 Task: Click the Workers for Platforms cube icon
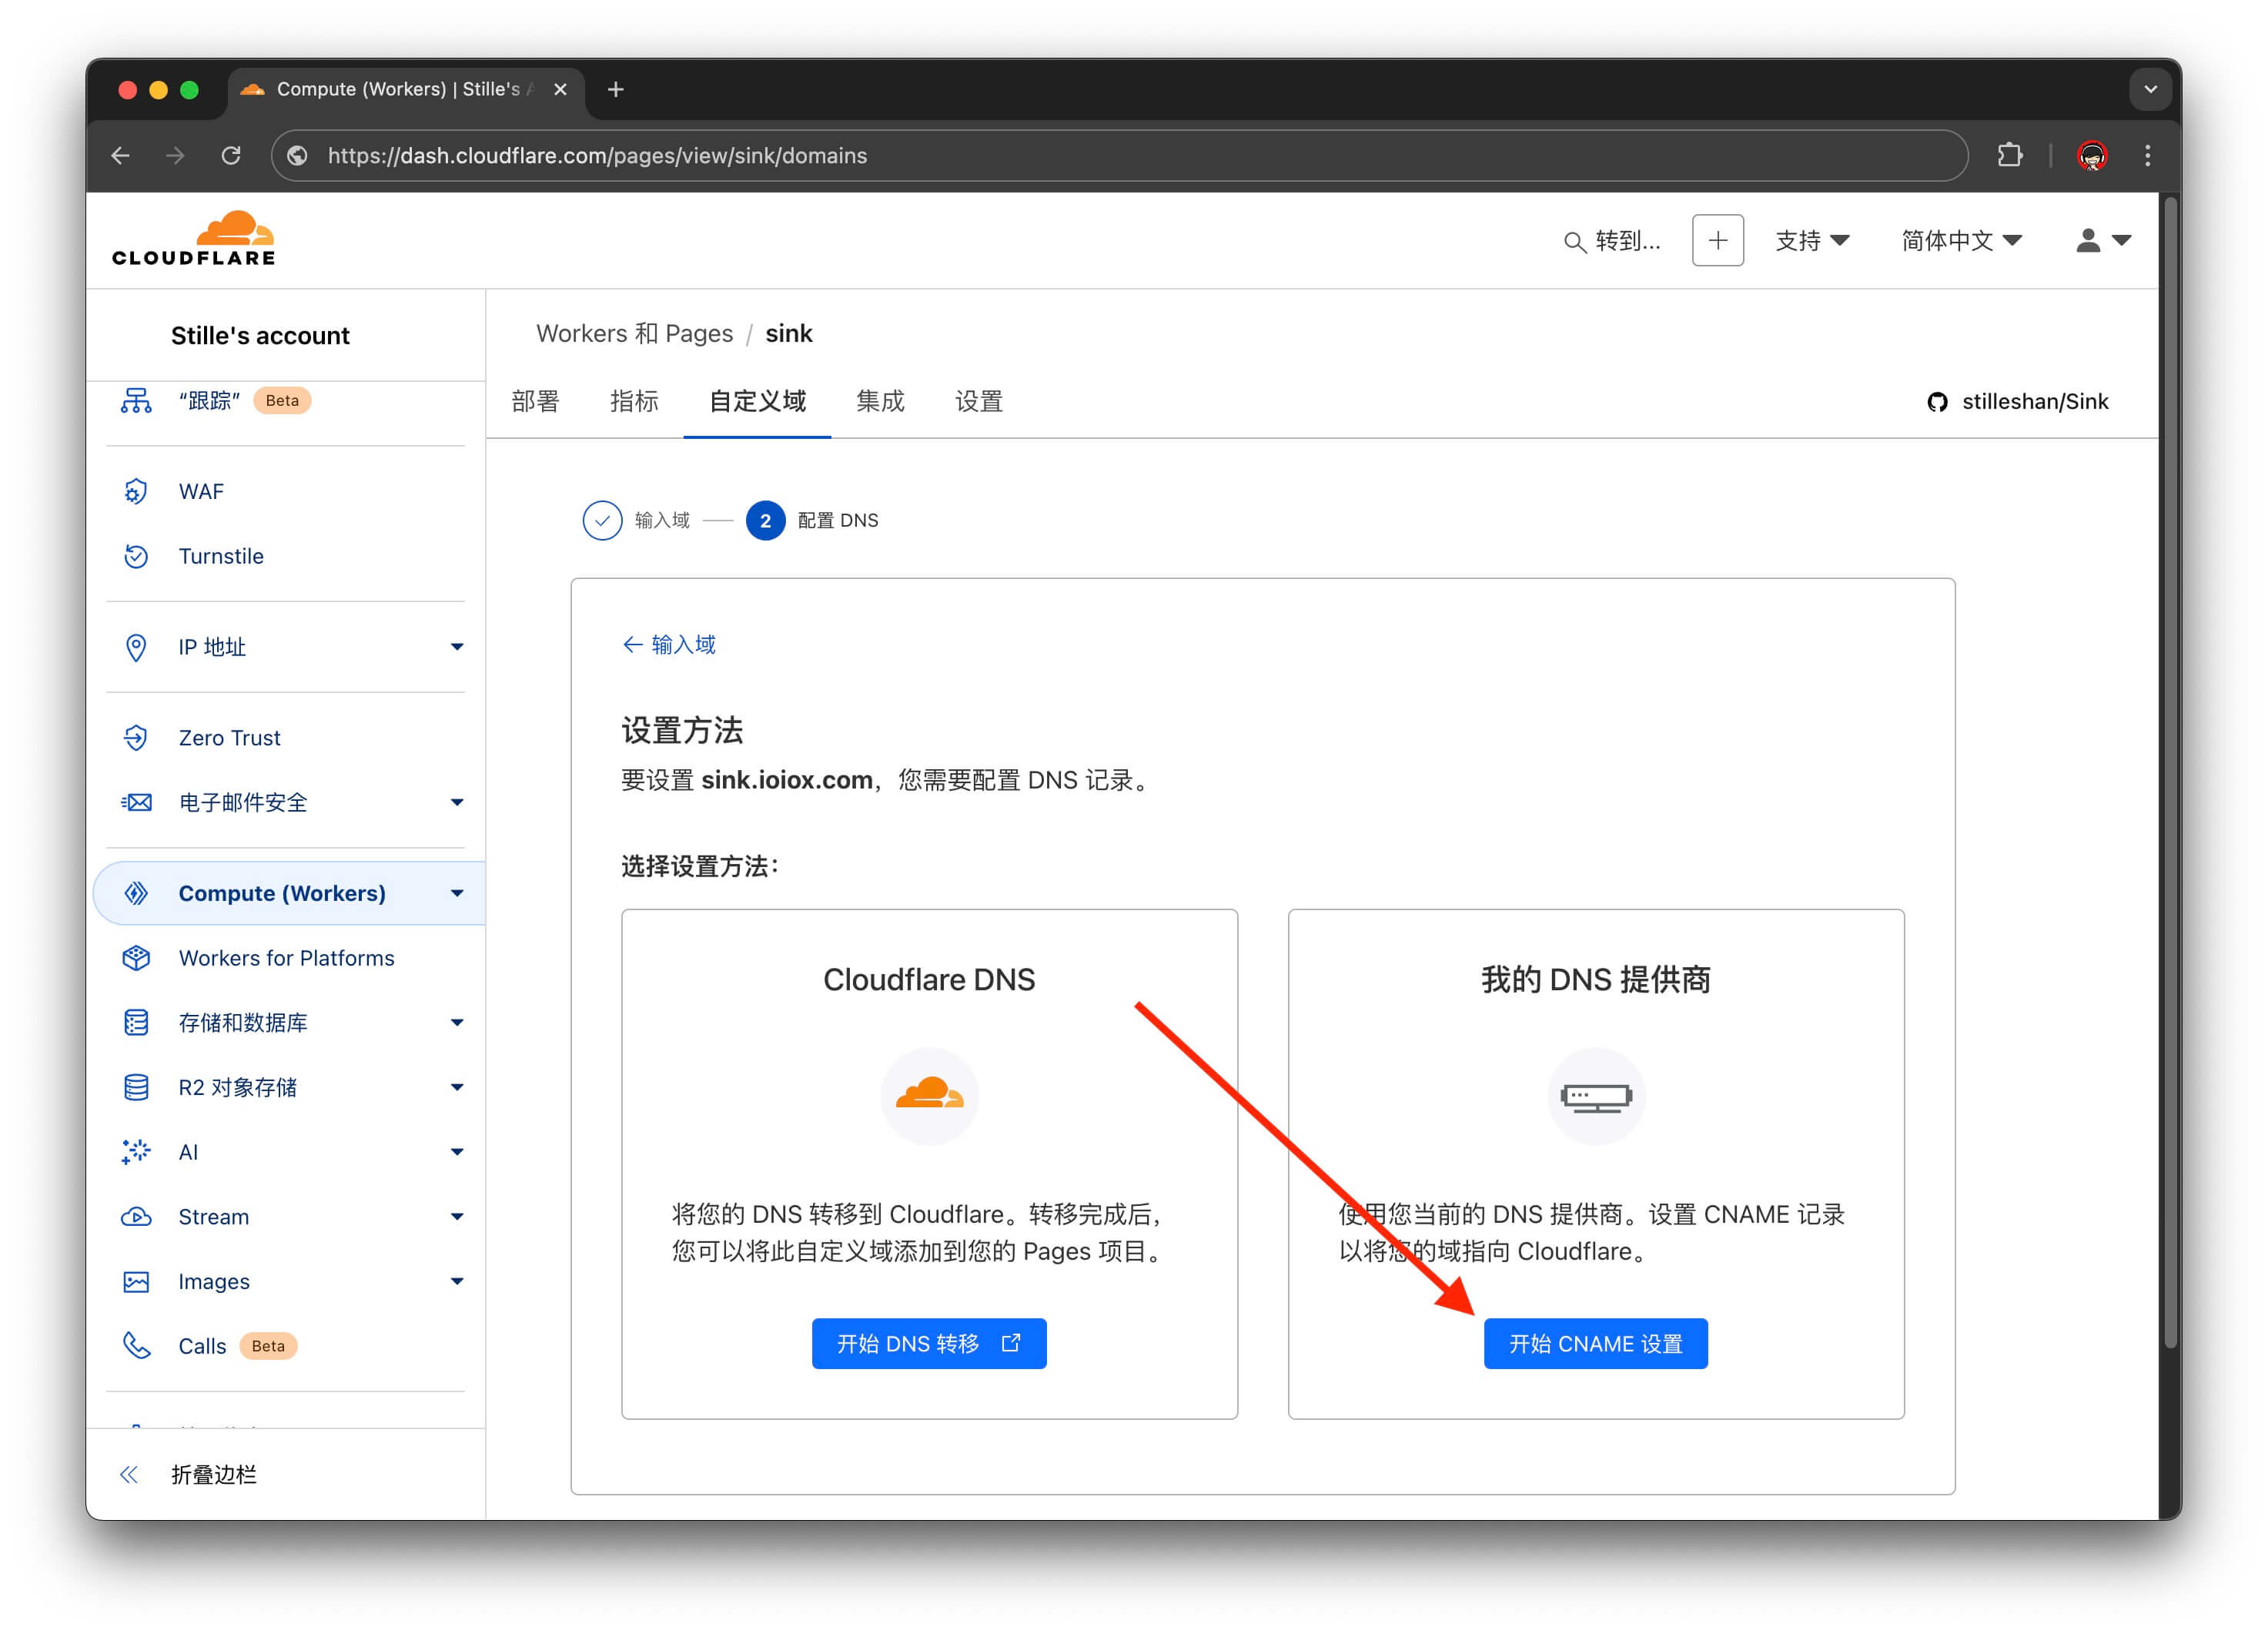(x=136, y=958)
